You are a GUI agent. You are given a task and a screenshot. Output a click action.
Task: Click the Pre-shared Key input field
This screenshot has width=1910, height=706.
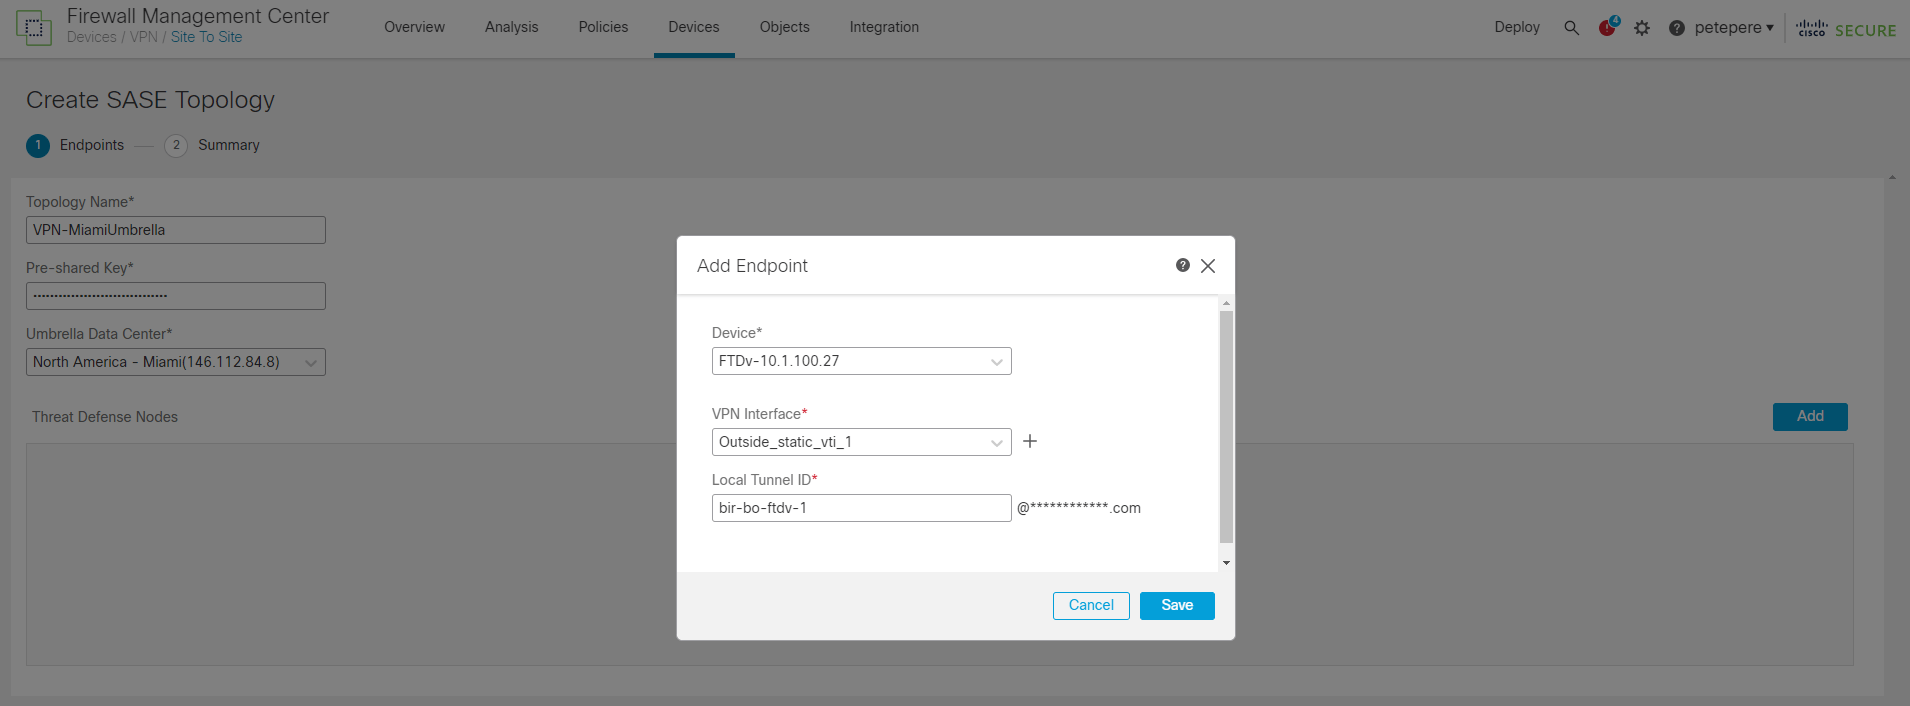point(175,296)
